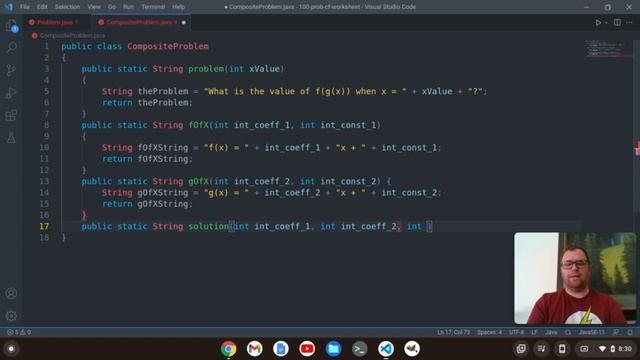Open the Search view in the activity bar

pos(11,48)
